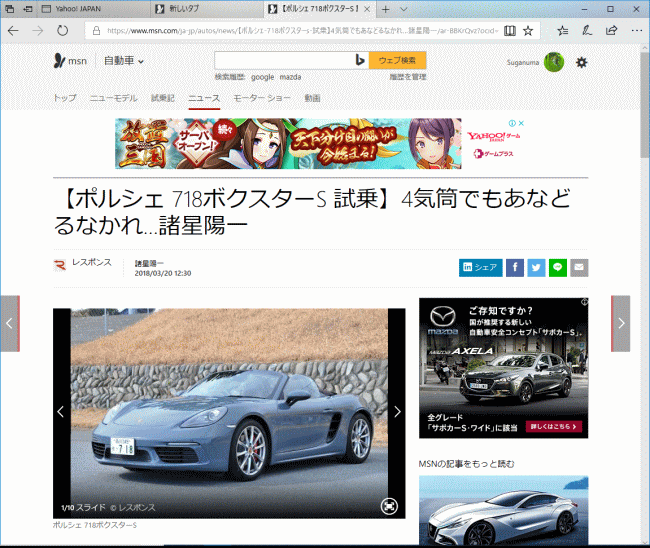Open silver concept car article thumbnail
650x548 pixels.
pyautogui.click(x=503, y=510)
